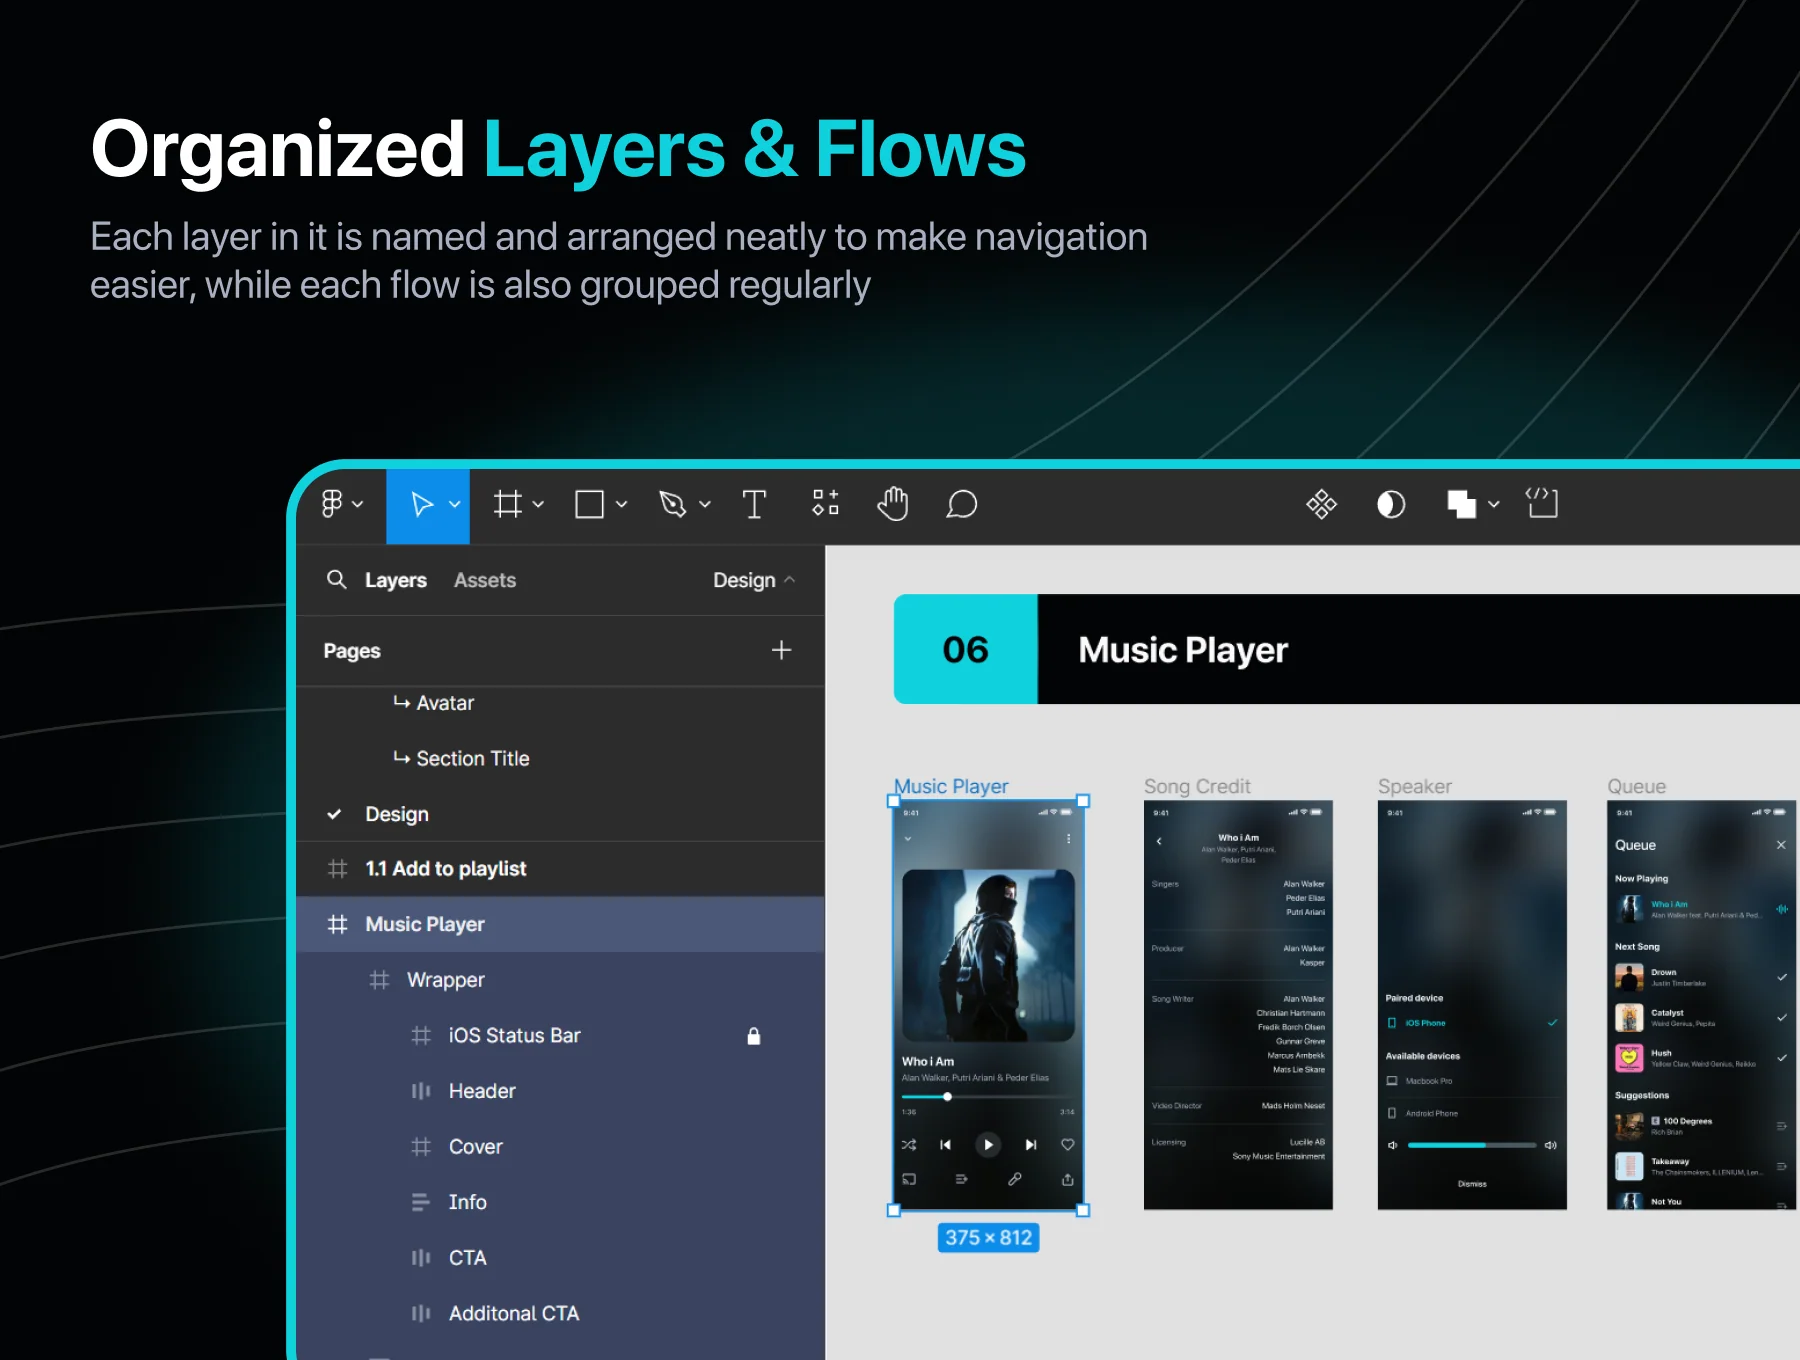Screen dimensions: 1800x1360
Task: Click the previous track button
Action: point(945,1145)
